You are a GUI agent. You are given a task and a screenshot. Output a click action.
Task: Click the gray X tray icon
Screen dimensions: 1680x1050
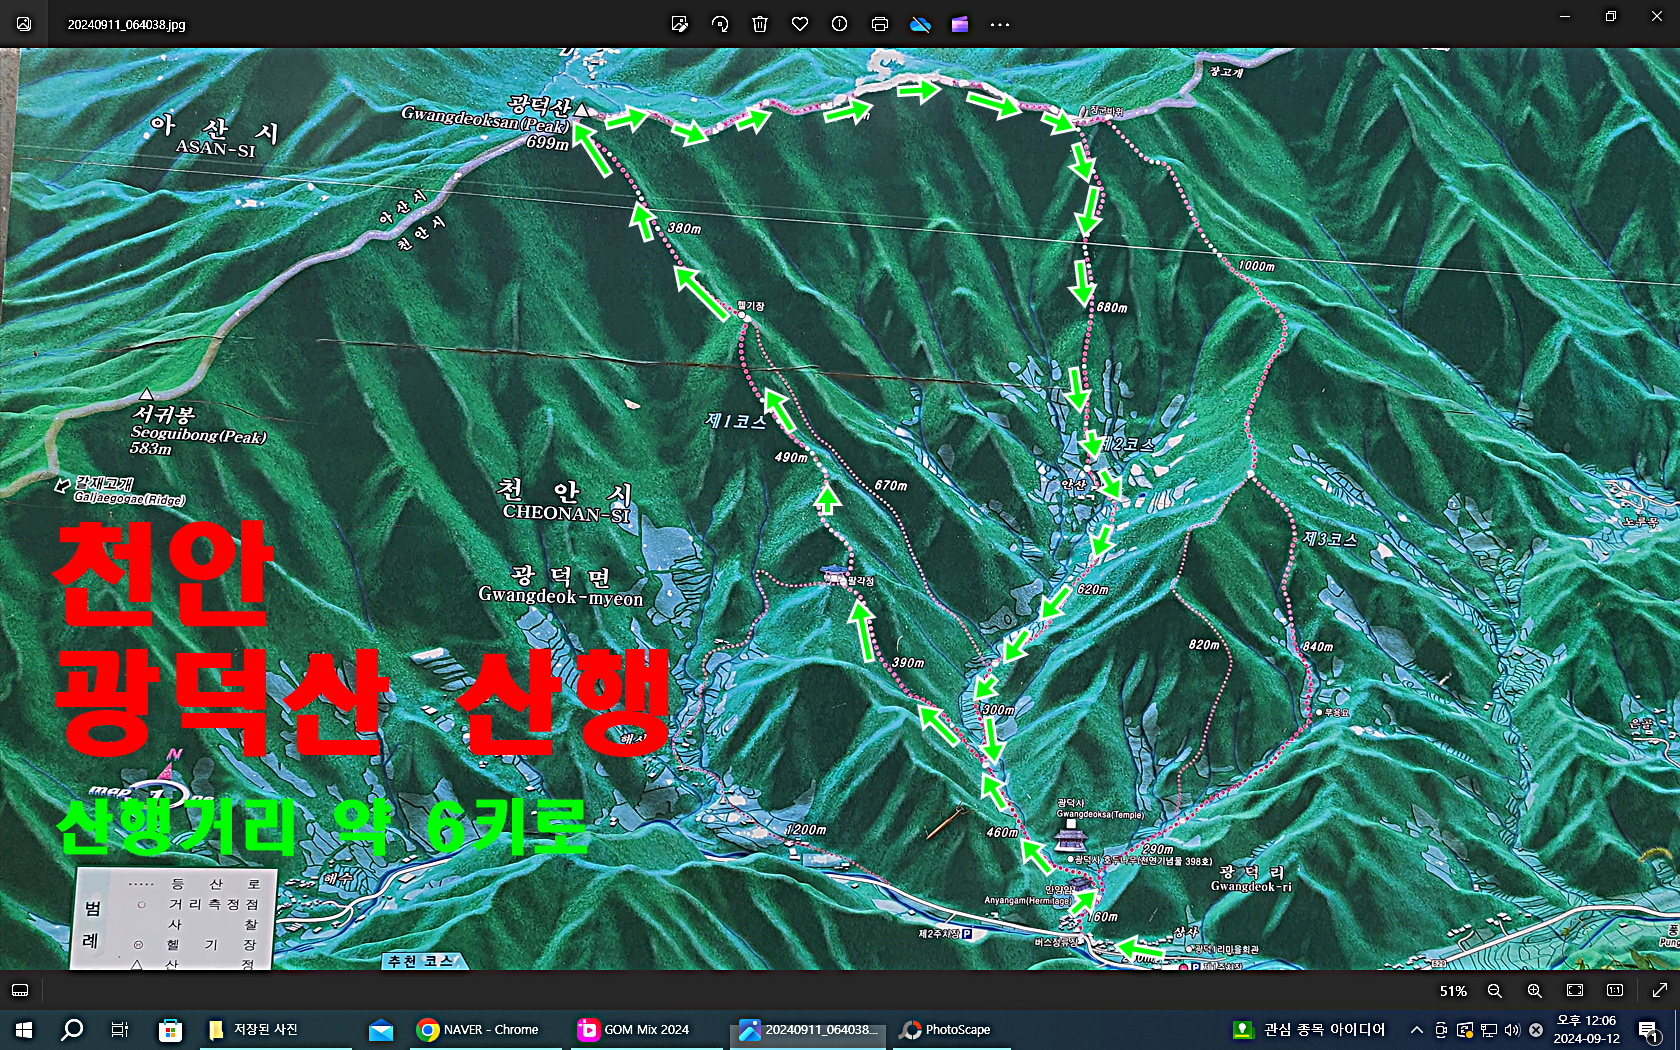pos(1536,1029)
